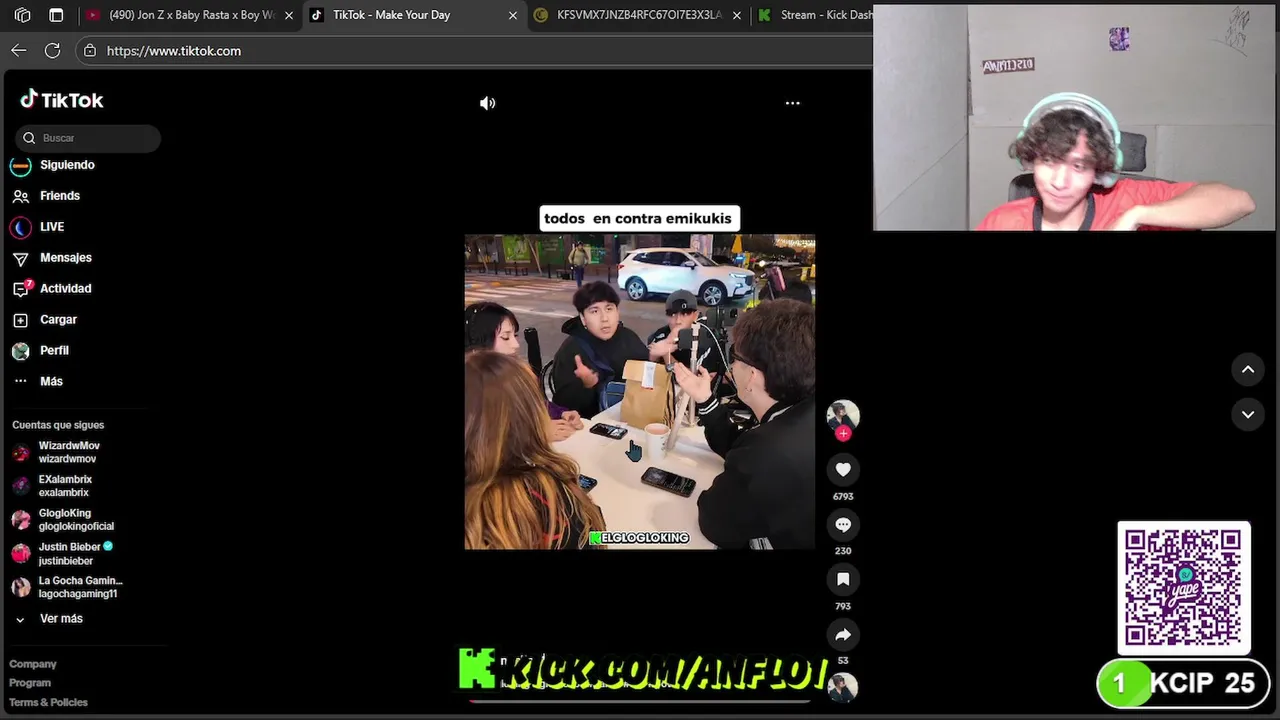Click in the Buscar search field
Screen dimensions: 1280x720
[88, 138]
